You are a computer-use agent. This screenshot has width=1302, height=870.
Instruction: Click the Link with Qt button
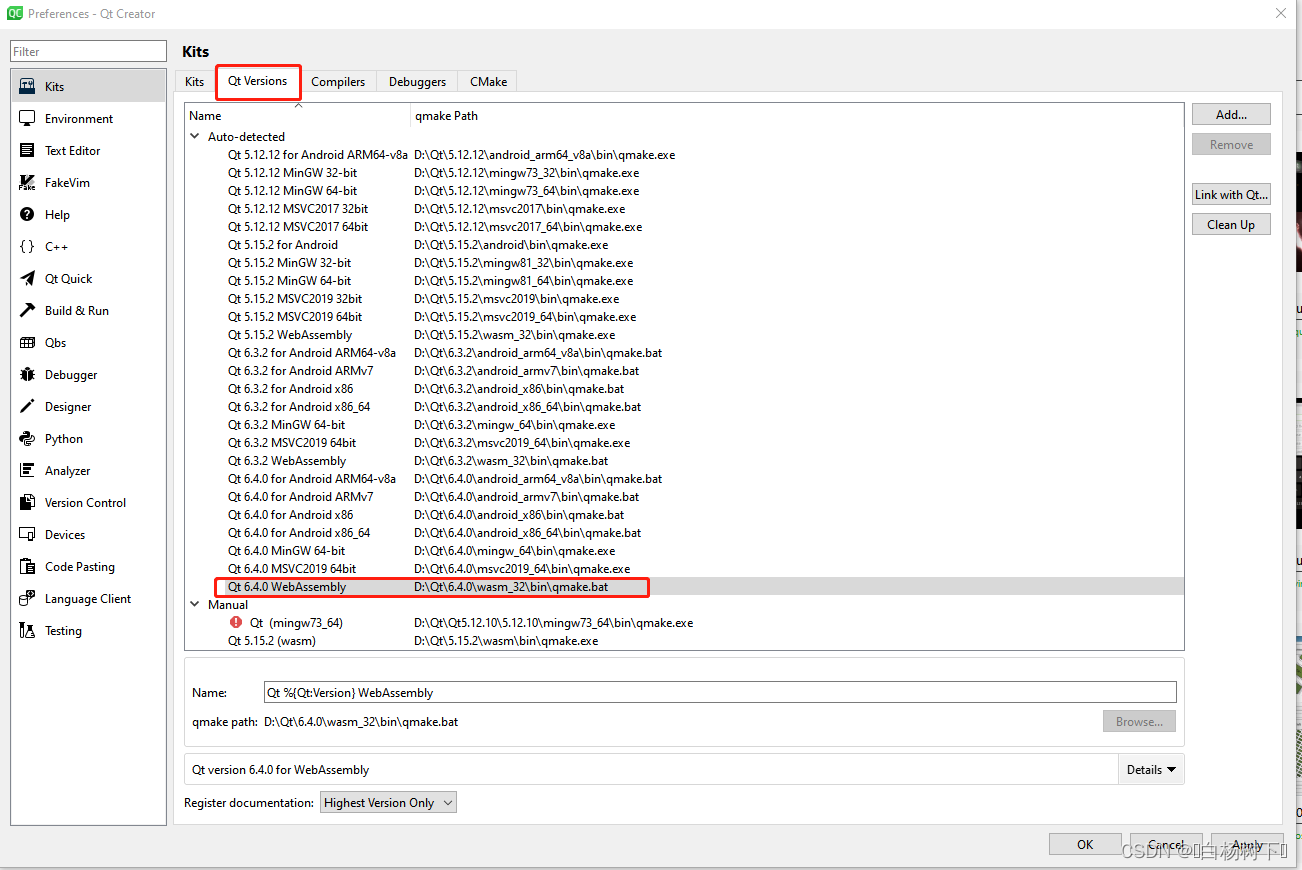click(x=1231, y=194)
